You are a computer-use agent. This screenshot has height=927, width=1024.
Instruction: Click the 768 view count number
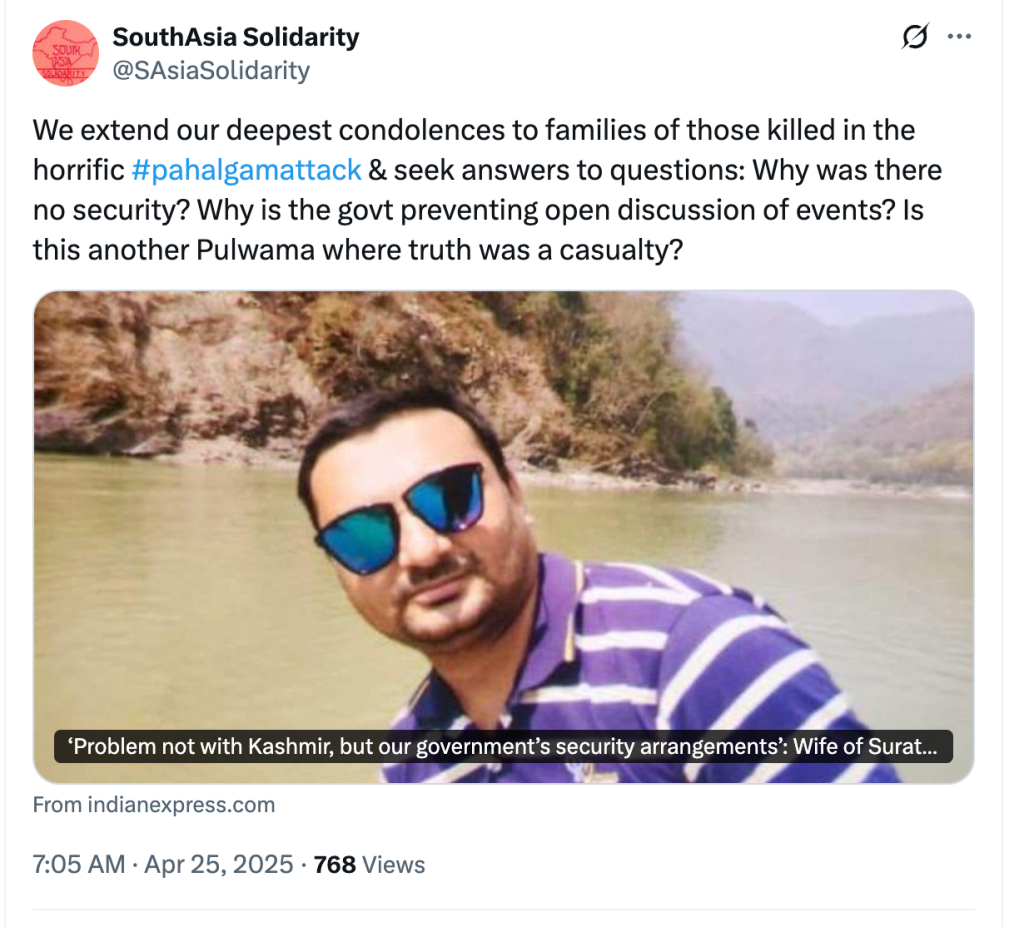[335, 864]
